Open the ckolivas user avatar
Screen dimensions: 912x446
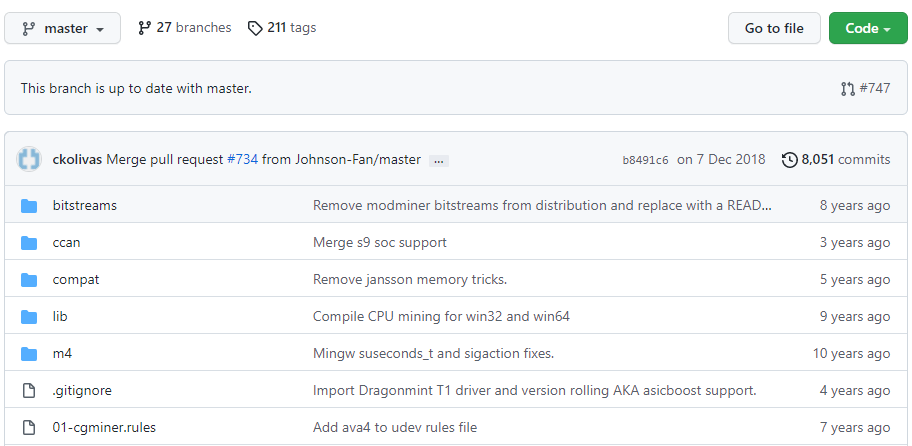(30, 160)
